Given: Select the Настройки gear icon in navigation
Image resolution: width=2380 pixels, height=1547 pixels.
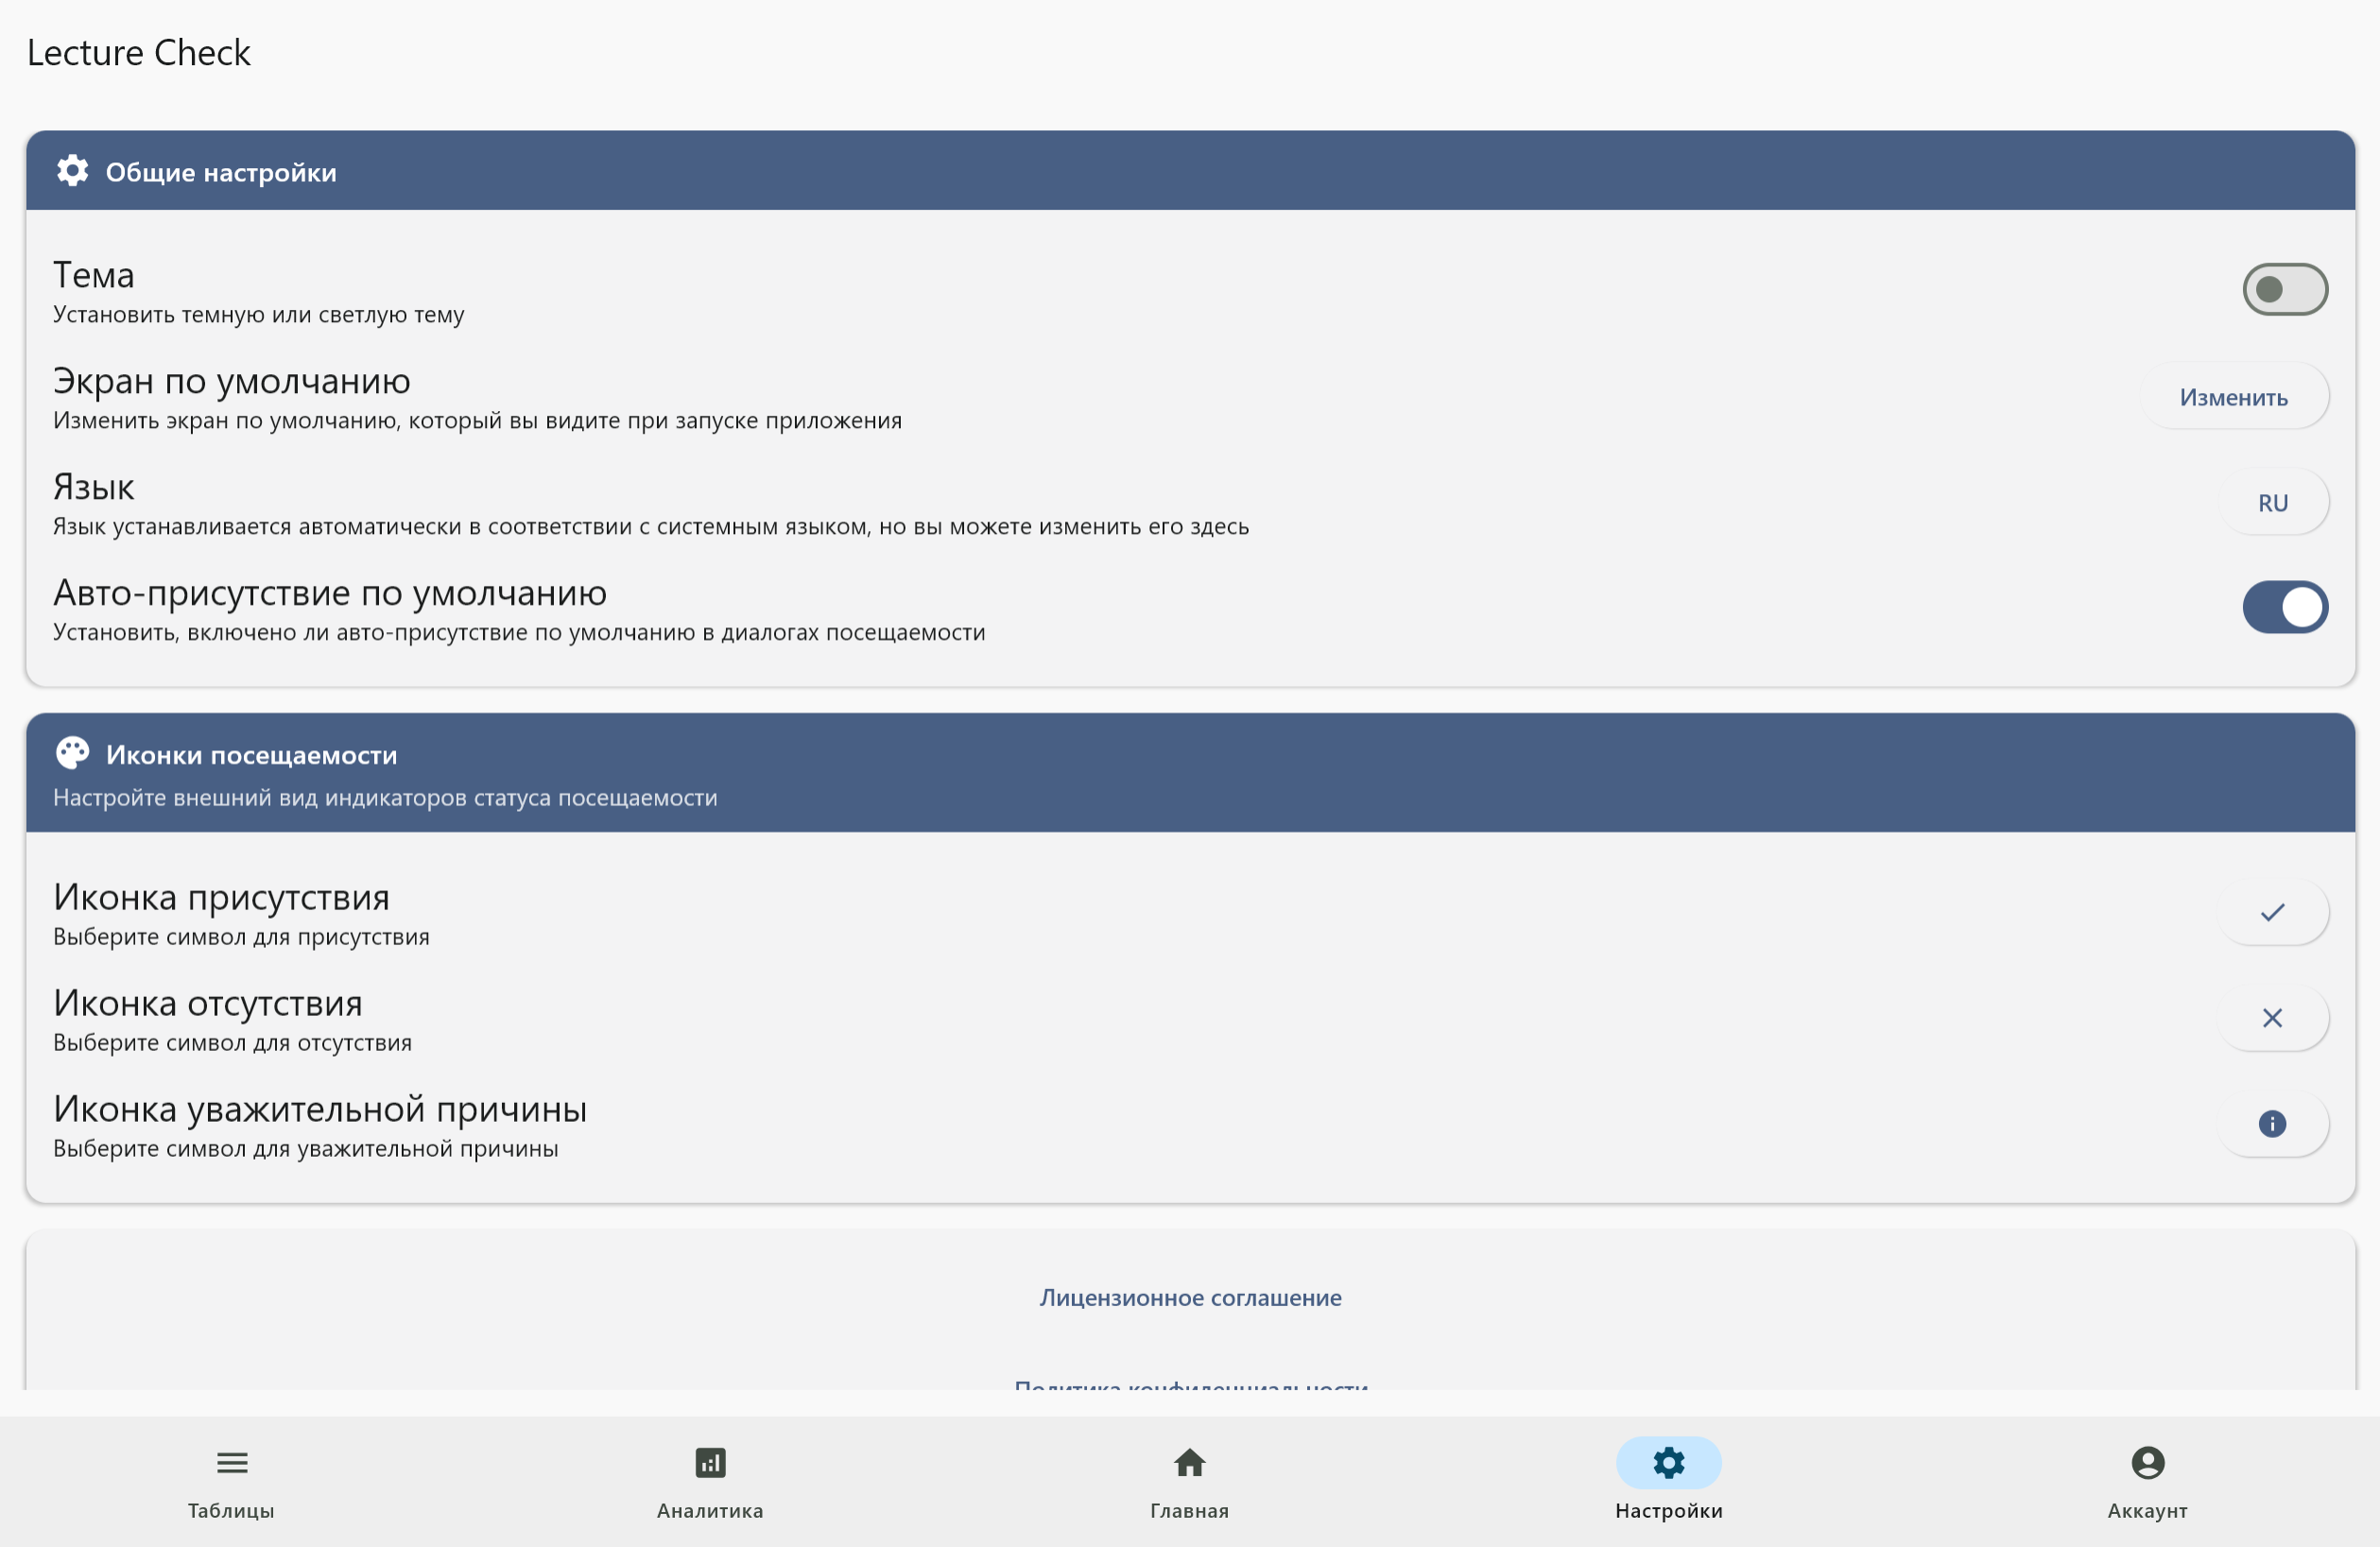Looking at the screenshot, I should click(1668, 1463).
